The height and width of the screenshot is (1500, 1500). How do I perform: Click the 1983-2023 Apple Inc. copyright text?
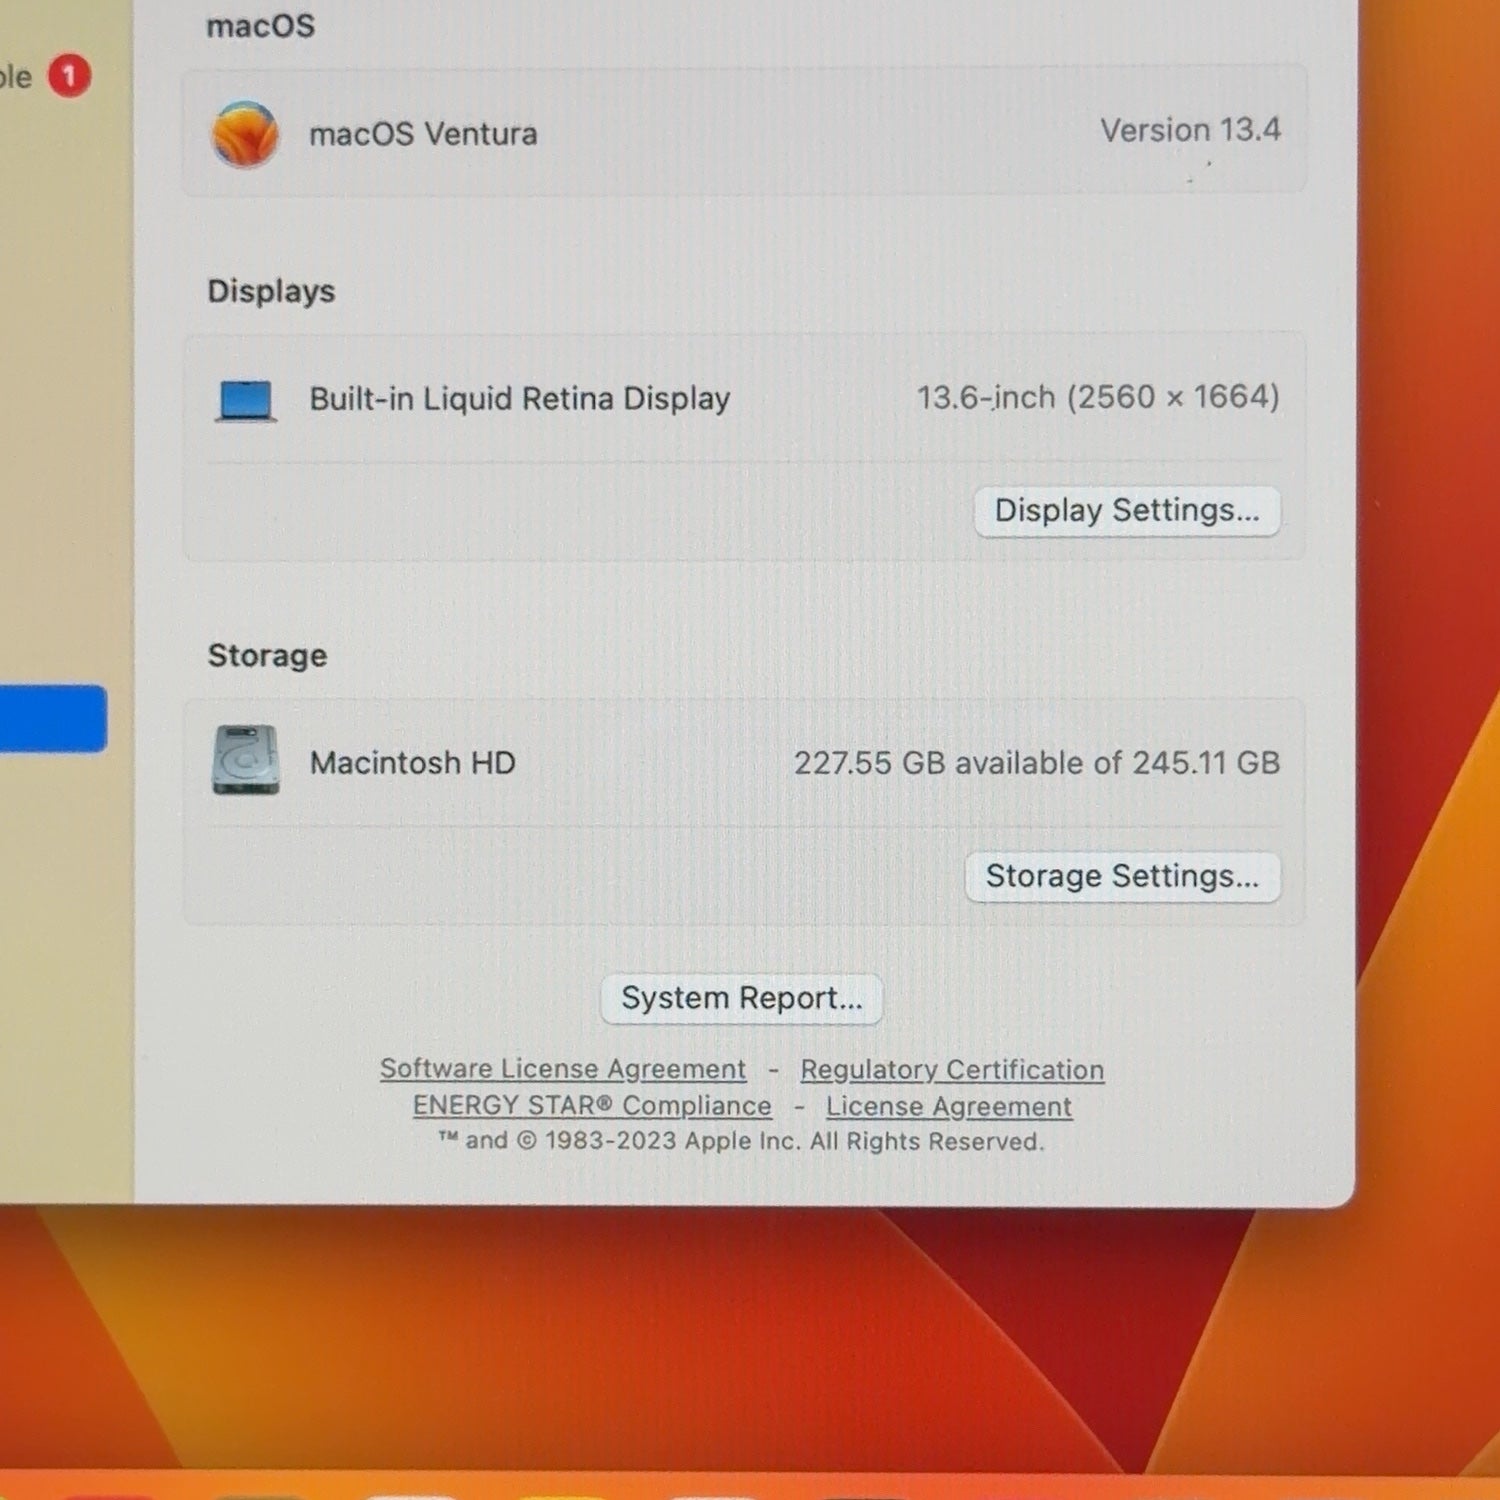coord(741,1141)
